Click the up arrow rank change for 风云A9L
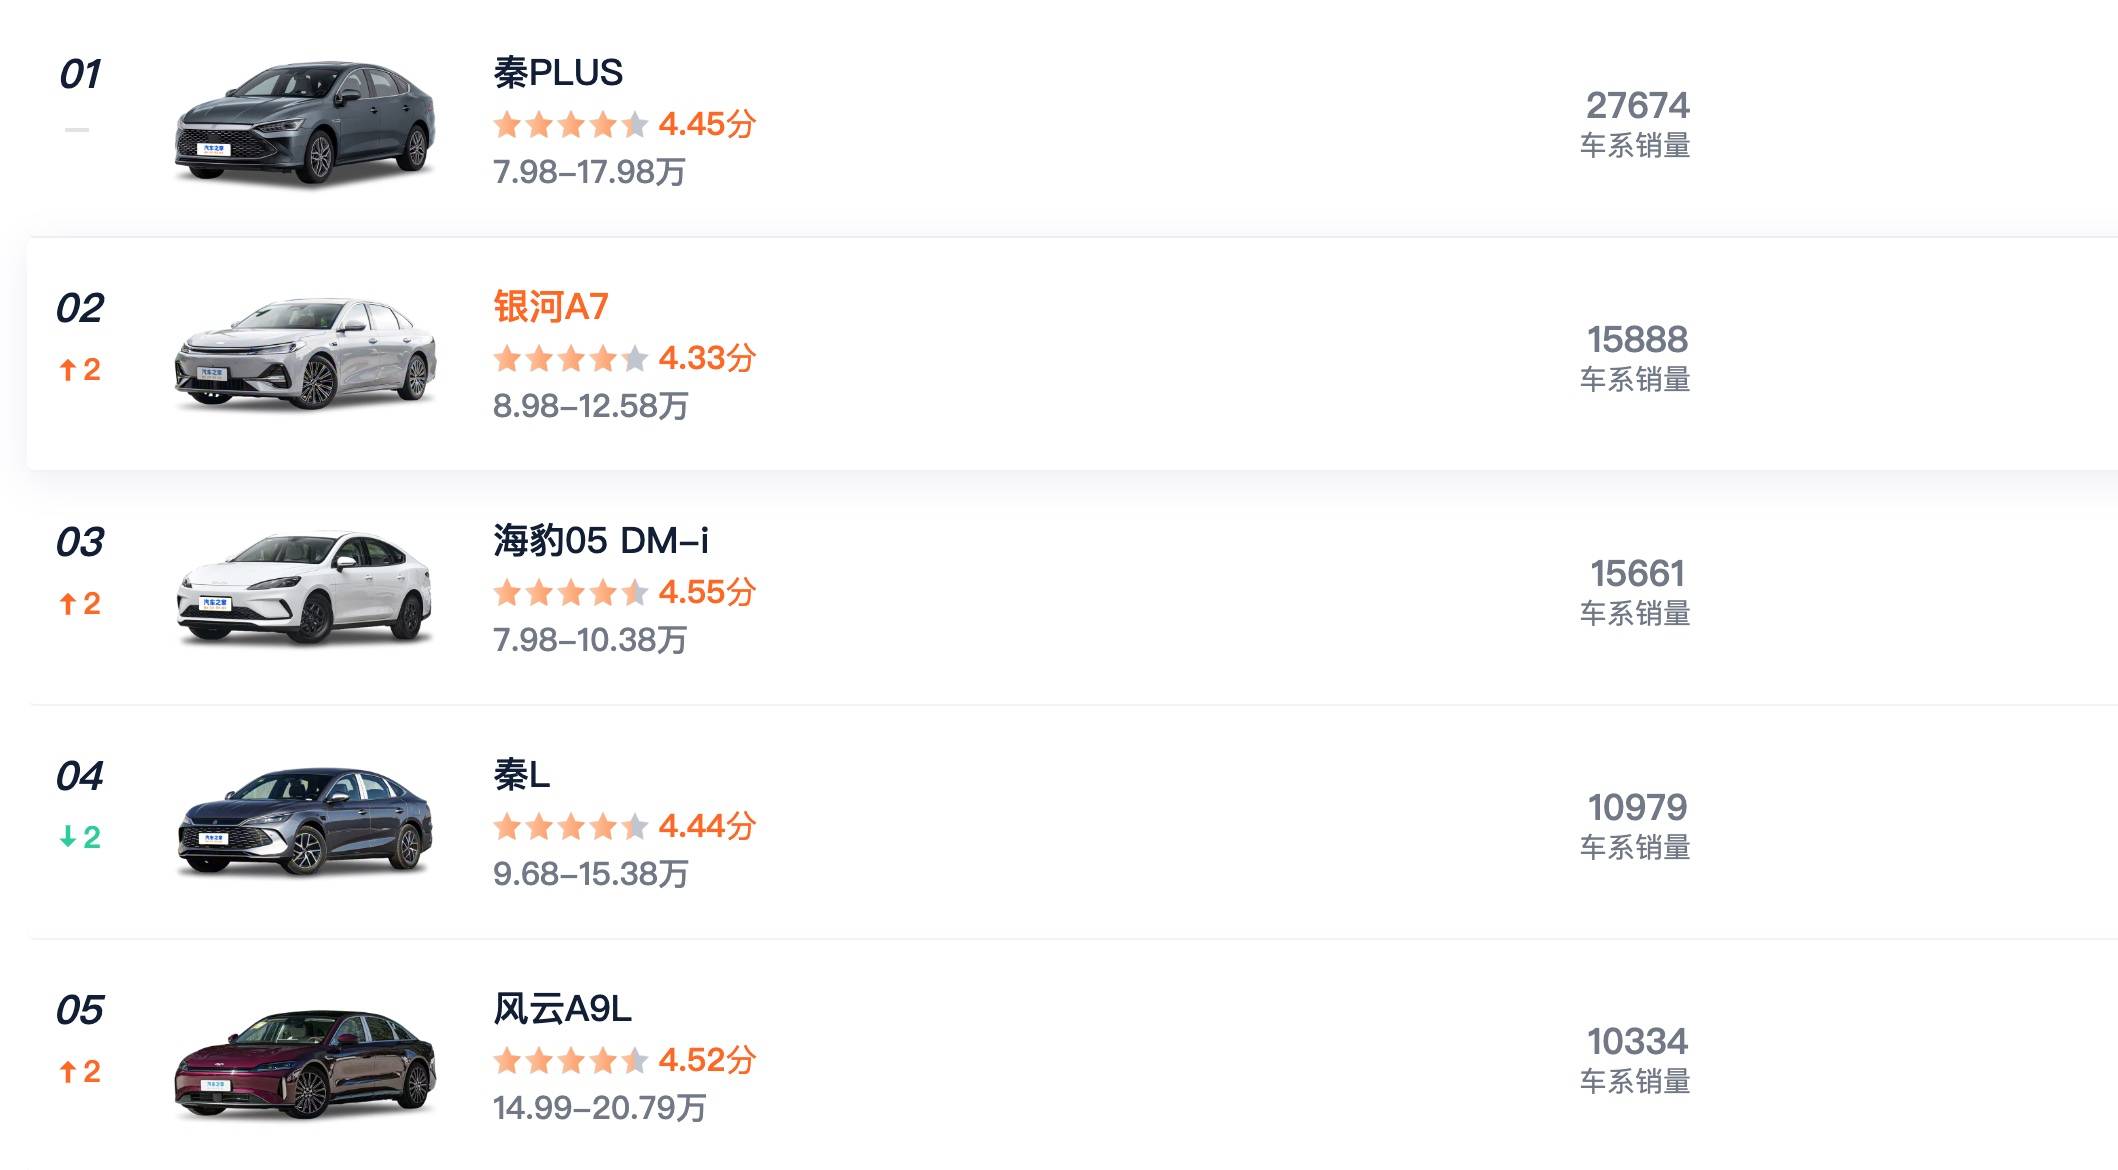This screenshot has height=1170, width=2118. [x=80, y=1072]
